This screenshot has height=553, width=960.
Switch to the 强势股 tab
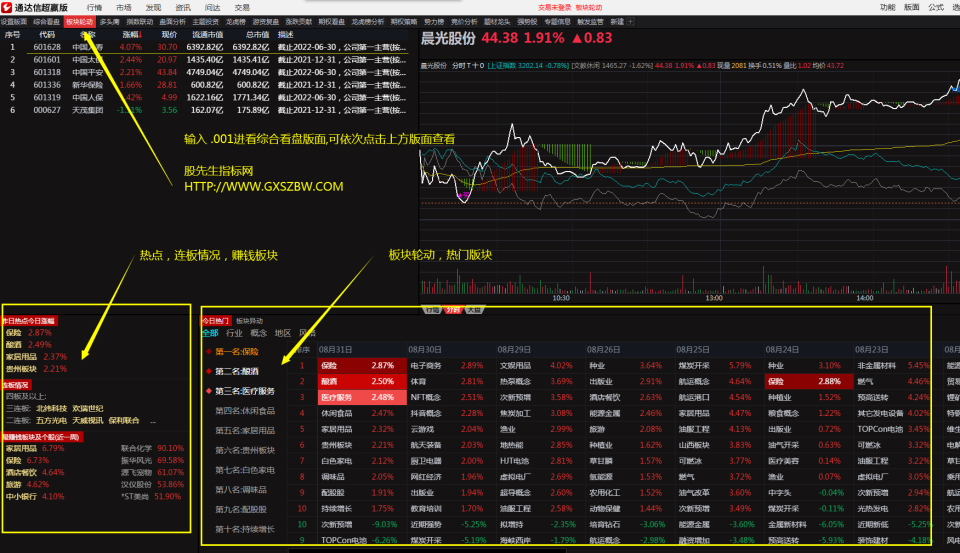pos(527,21)
